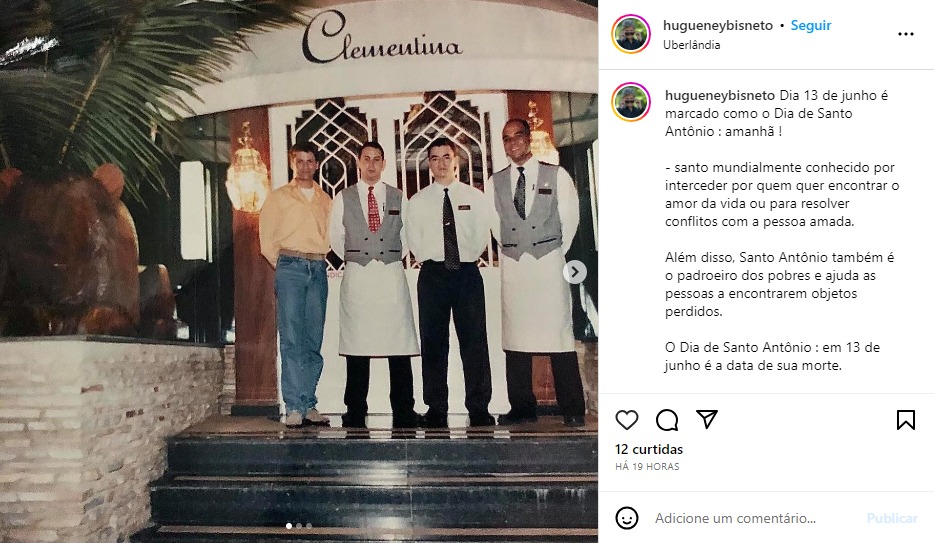Viewport: 934px width, 543px height.
Task: Save the post with the bookmark icon
Action: click(905, 420)
